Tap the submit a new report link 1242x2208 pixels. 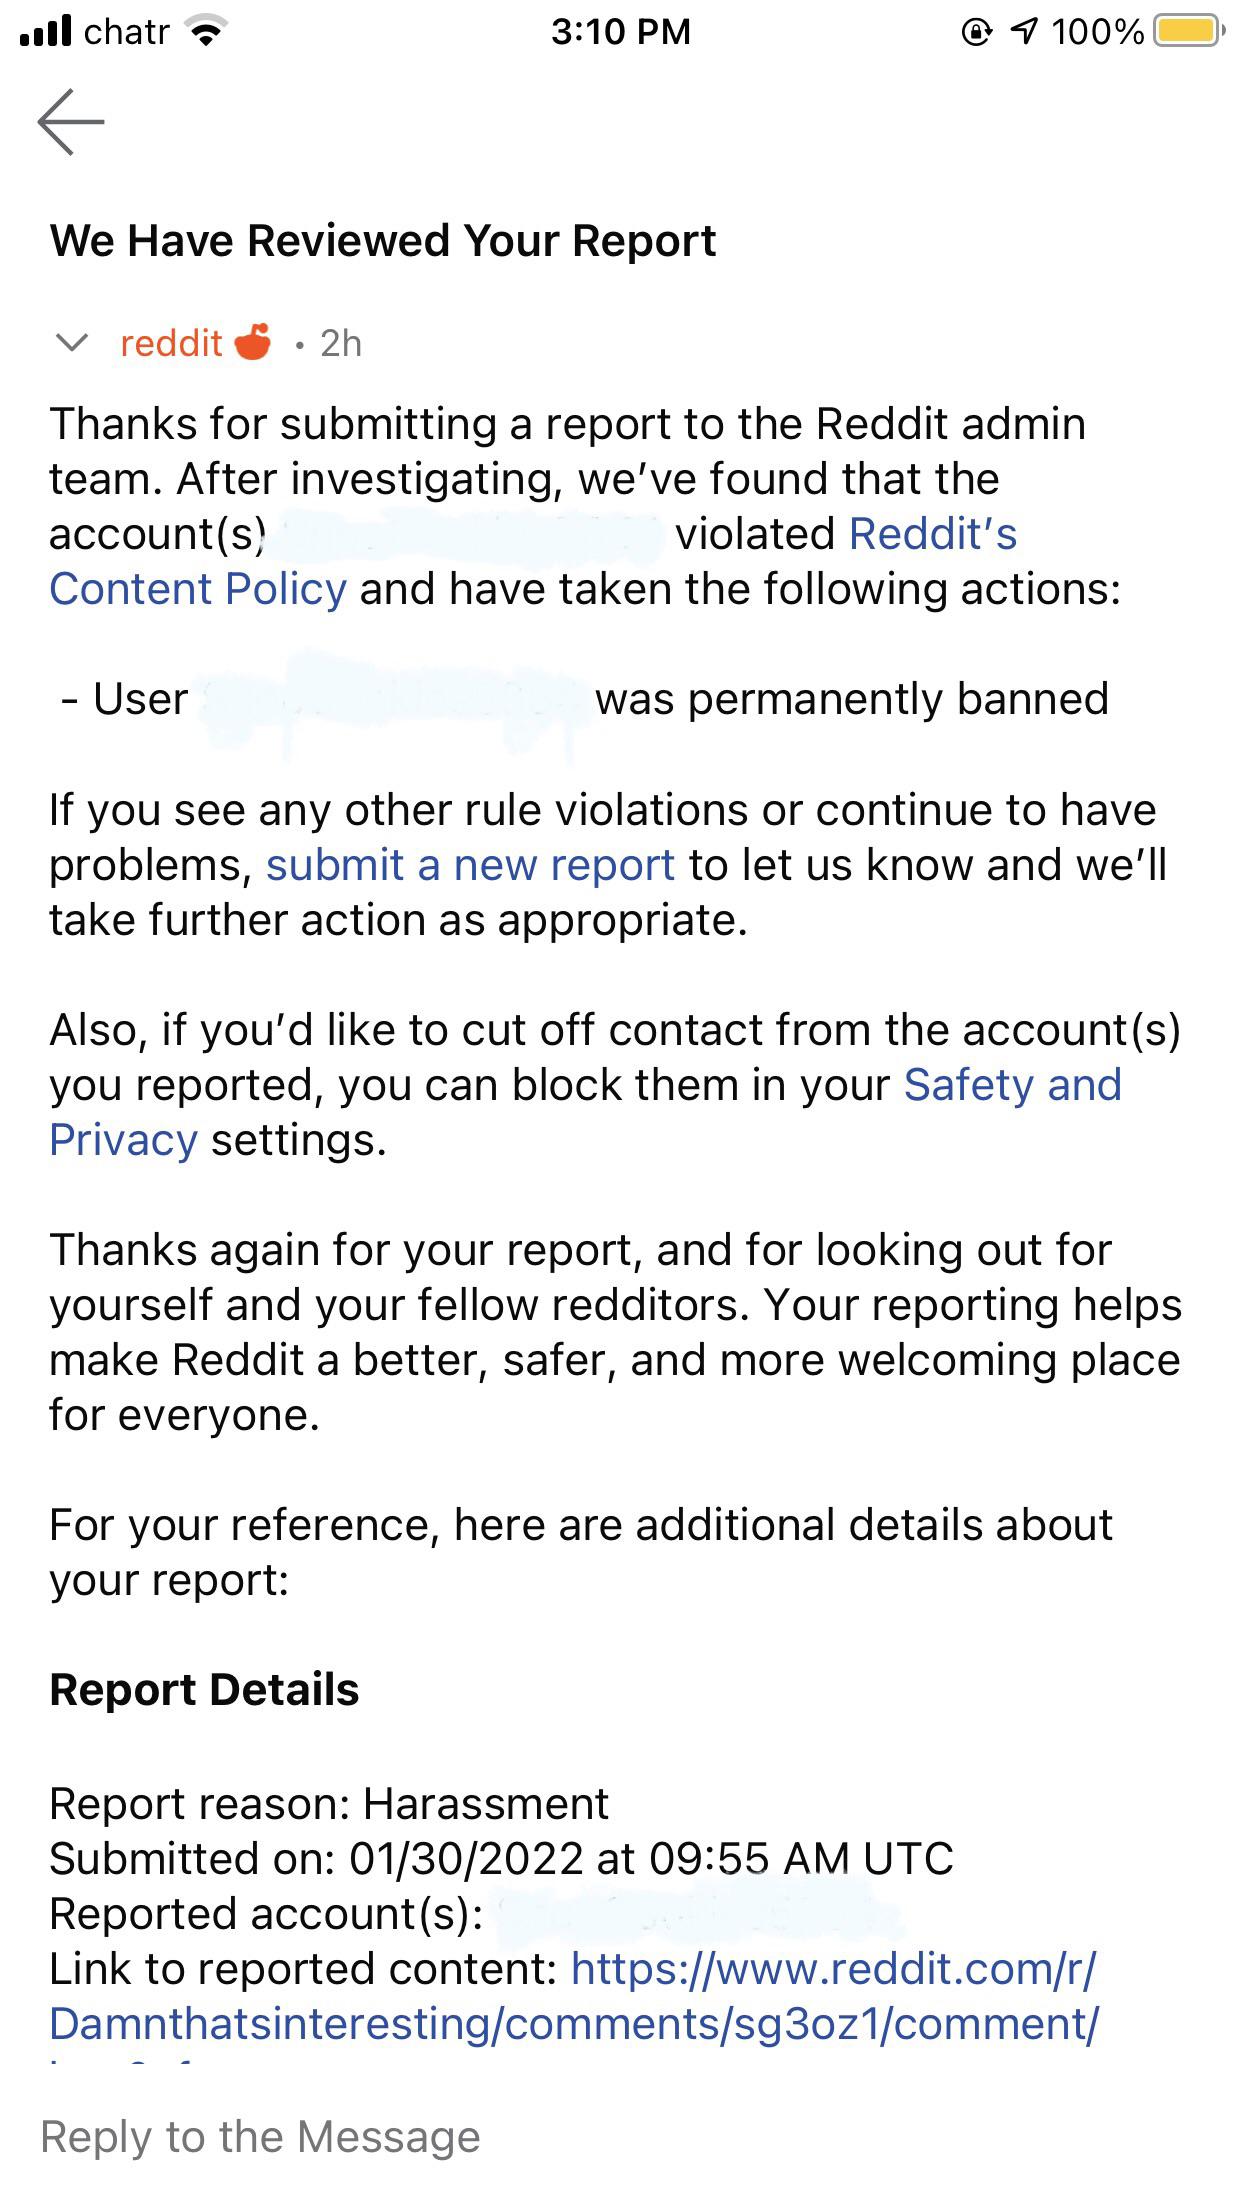tap(470, 866)
